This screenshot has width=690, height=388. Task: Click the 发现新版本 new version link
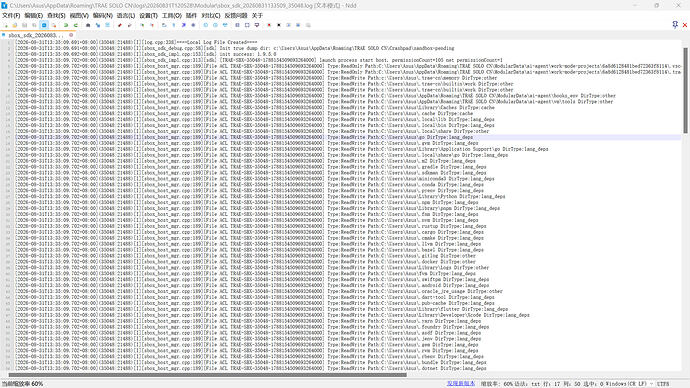click(x=461, y=384)
